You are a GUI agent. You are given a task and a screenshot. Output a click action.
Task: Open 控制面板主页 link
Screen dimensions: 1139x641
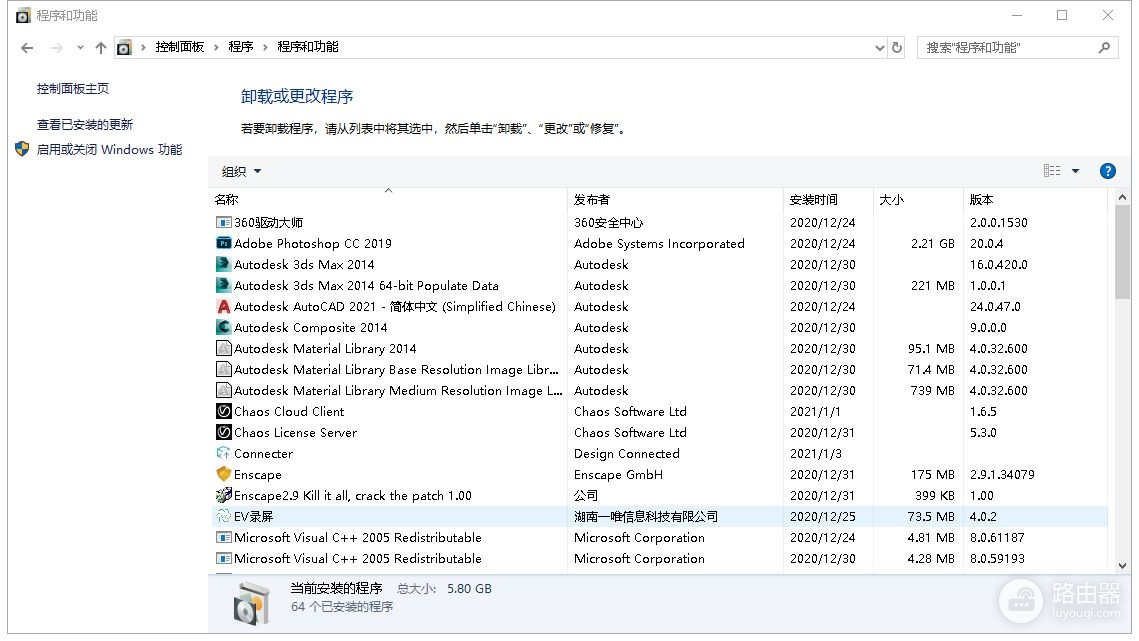pos(73,89)
